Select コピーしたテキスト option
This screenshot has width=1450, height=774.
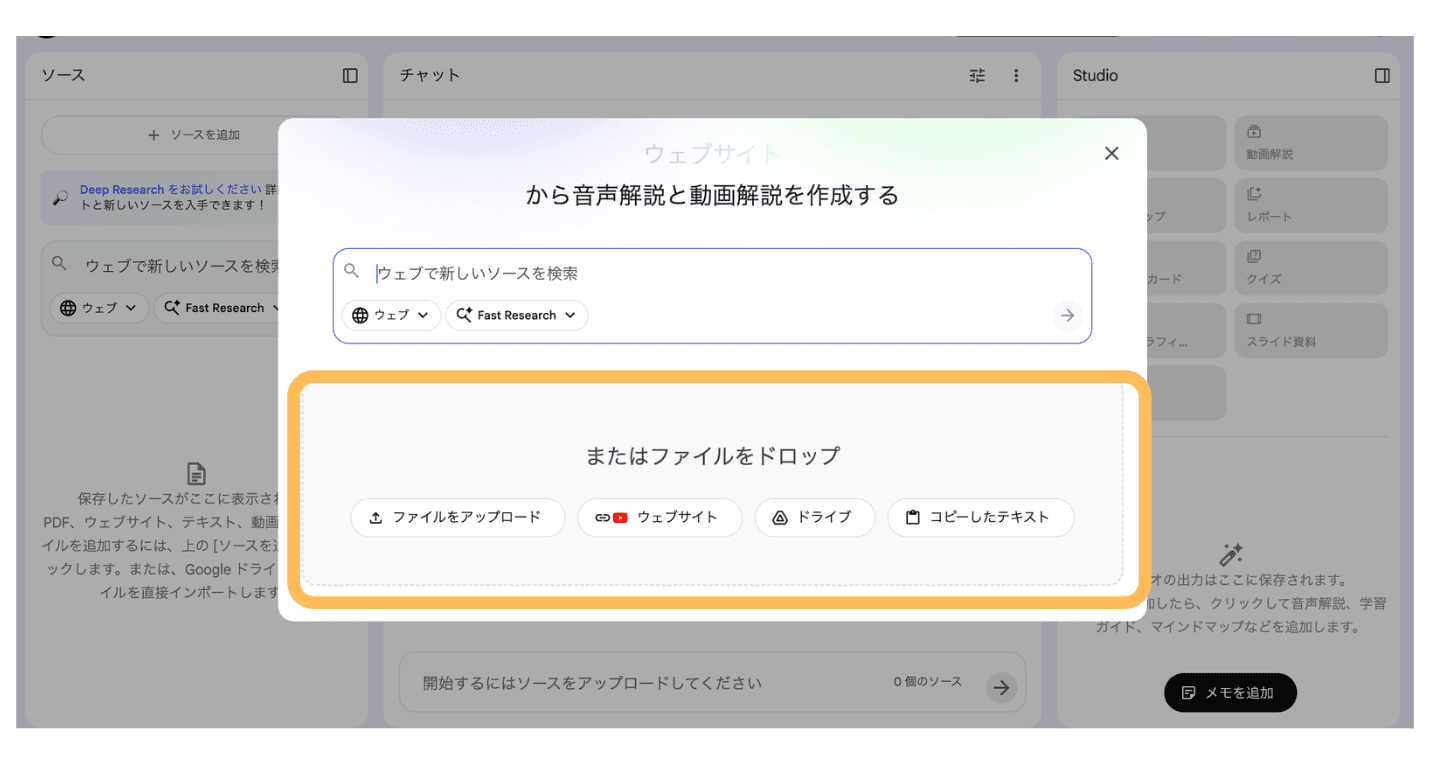(980, 518)
